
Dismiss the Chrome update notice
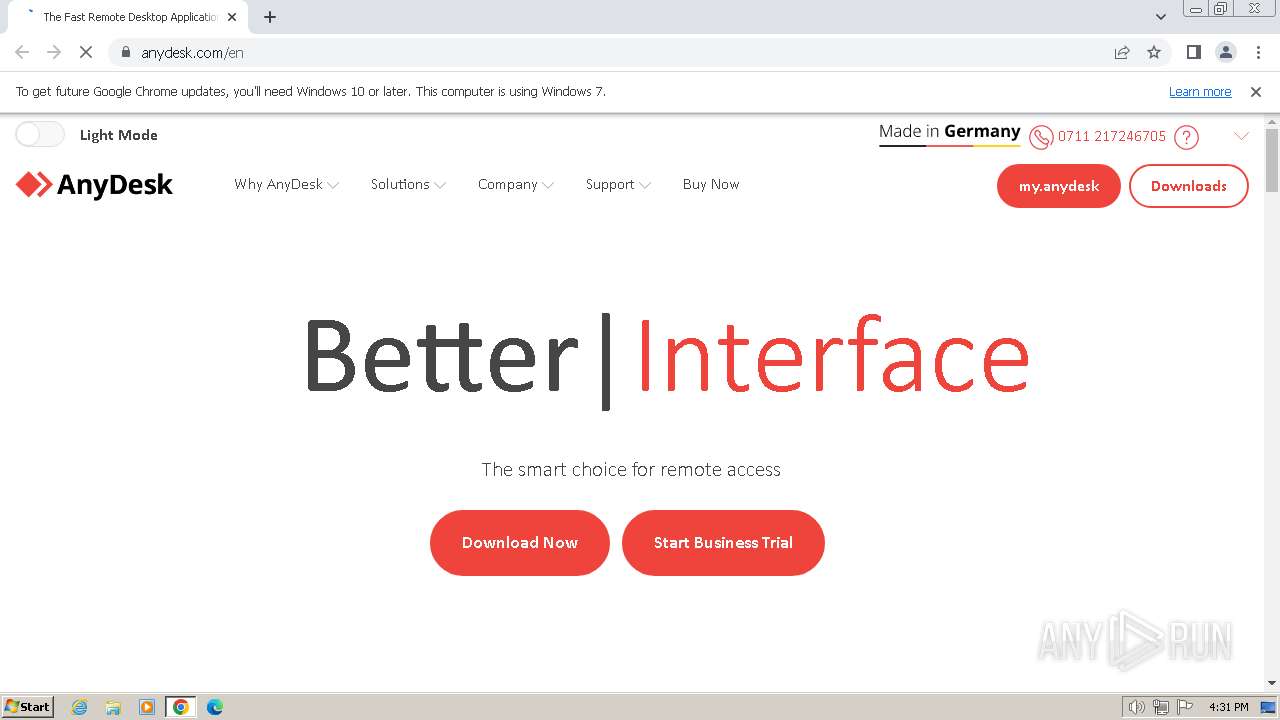pyautogui.click(x=1256, y=92)
